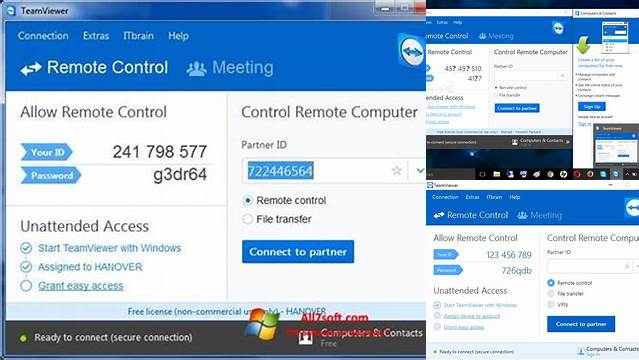The image size is (639, 360).
Task: Click the TeamViewer logo in the top-right window
Action: pyautogui.click(x=558, y=28)
